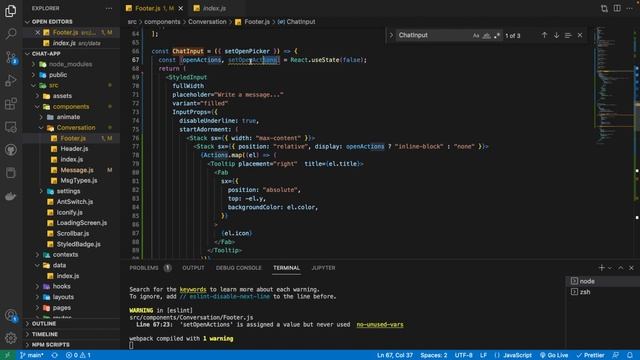
Task: Synchronize changes in status bar
Action: point(55,355)
